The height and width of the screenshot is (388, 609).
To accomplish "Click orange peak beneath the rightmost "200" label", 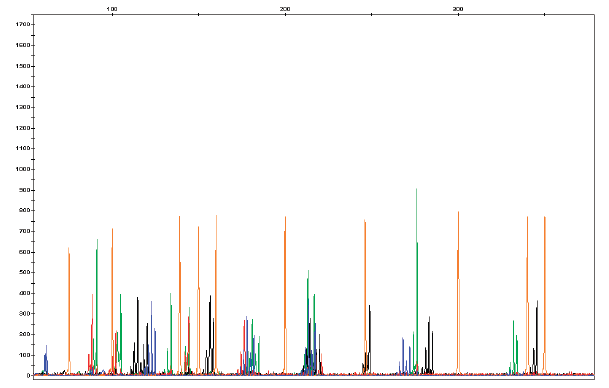I will point(458,293).
